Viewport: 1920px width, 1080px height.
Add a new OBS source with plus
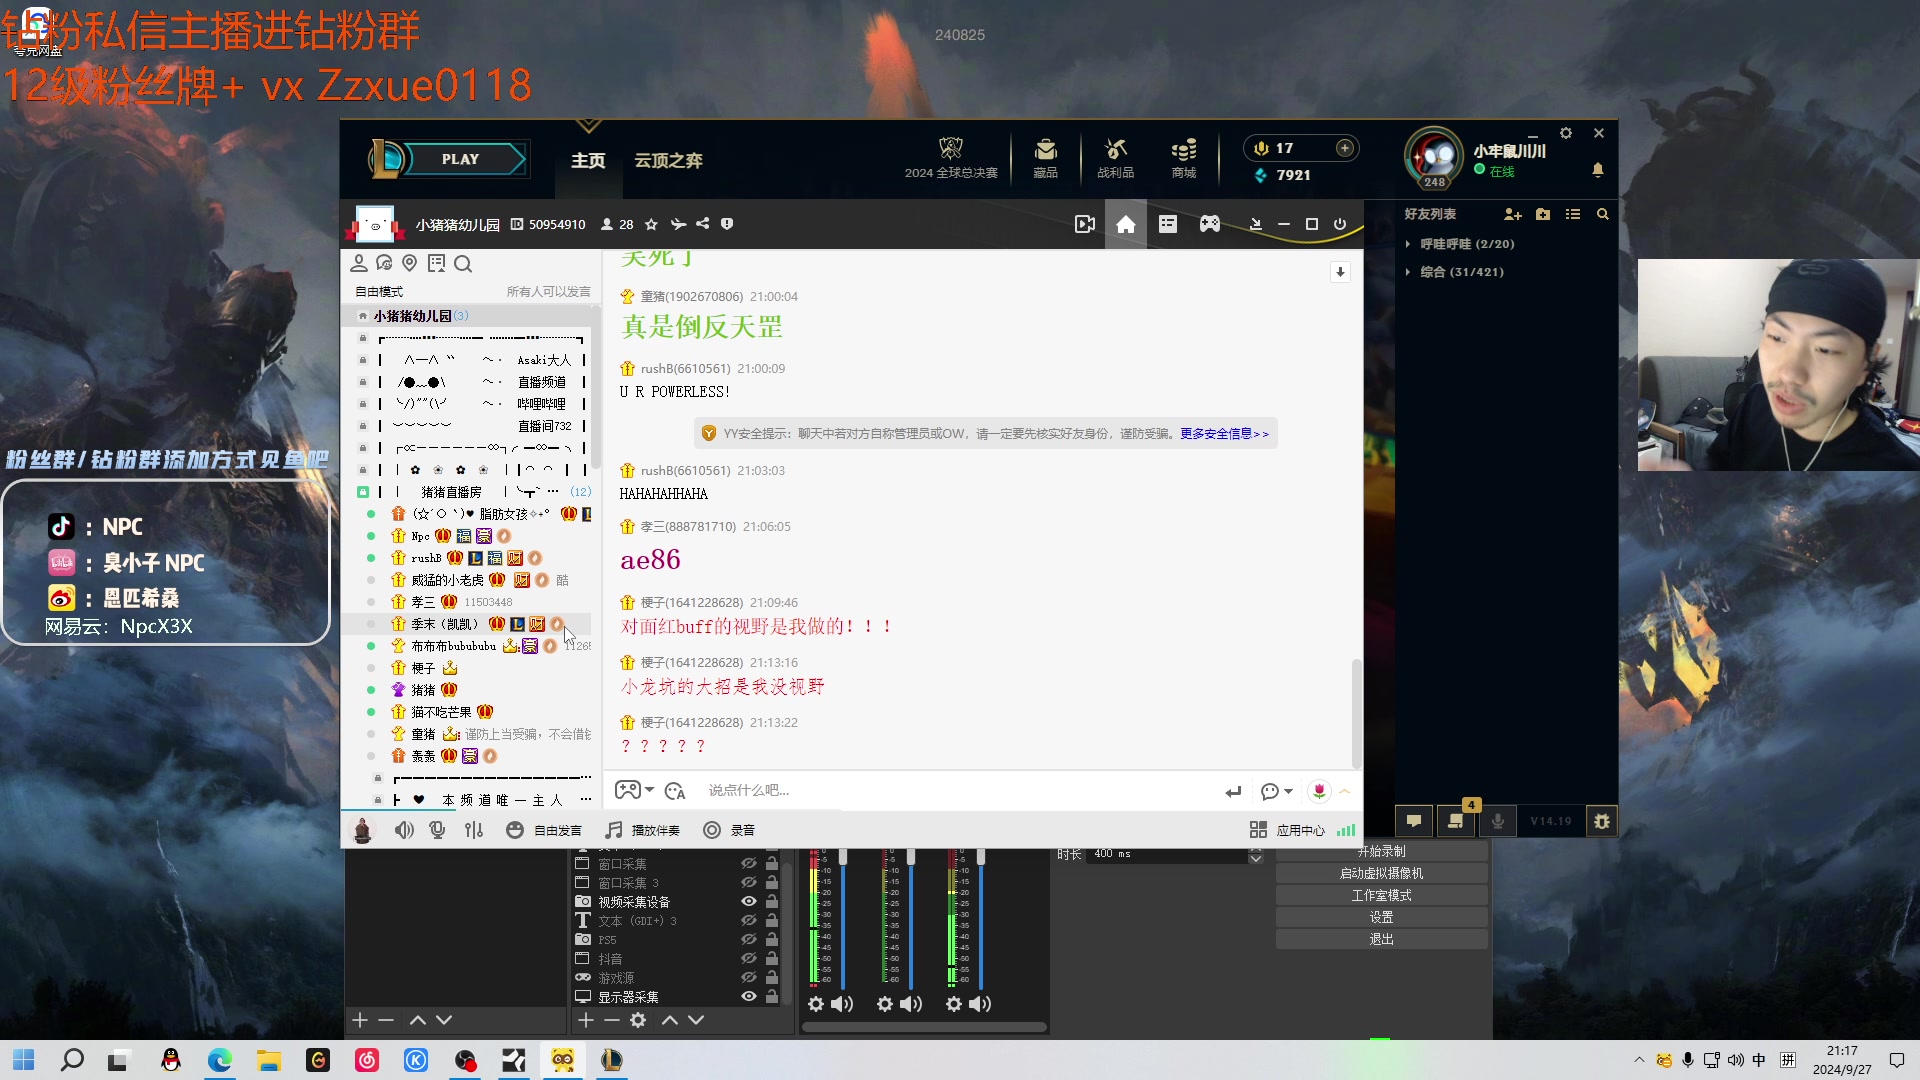point(586,1020)
